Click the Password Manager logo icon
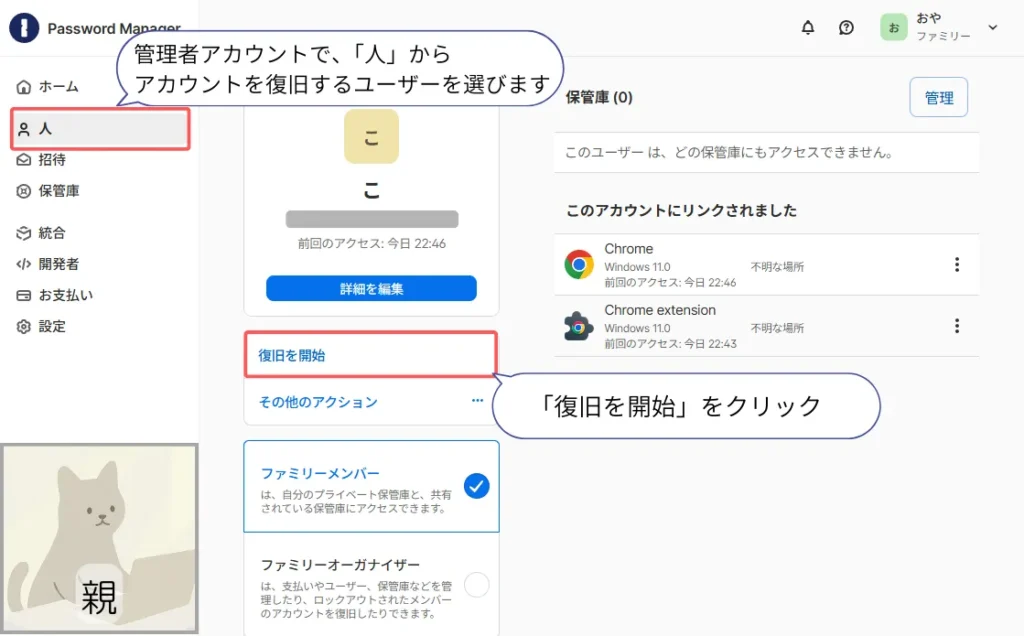 click(24, 28)
